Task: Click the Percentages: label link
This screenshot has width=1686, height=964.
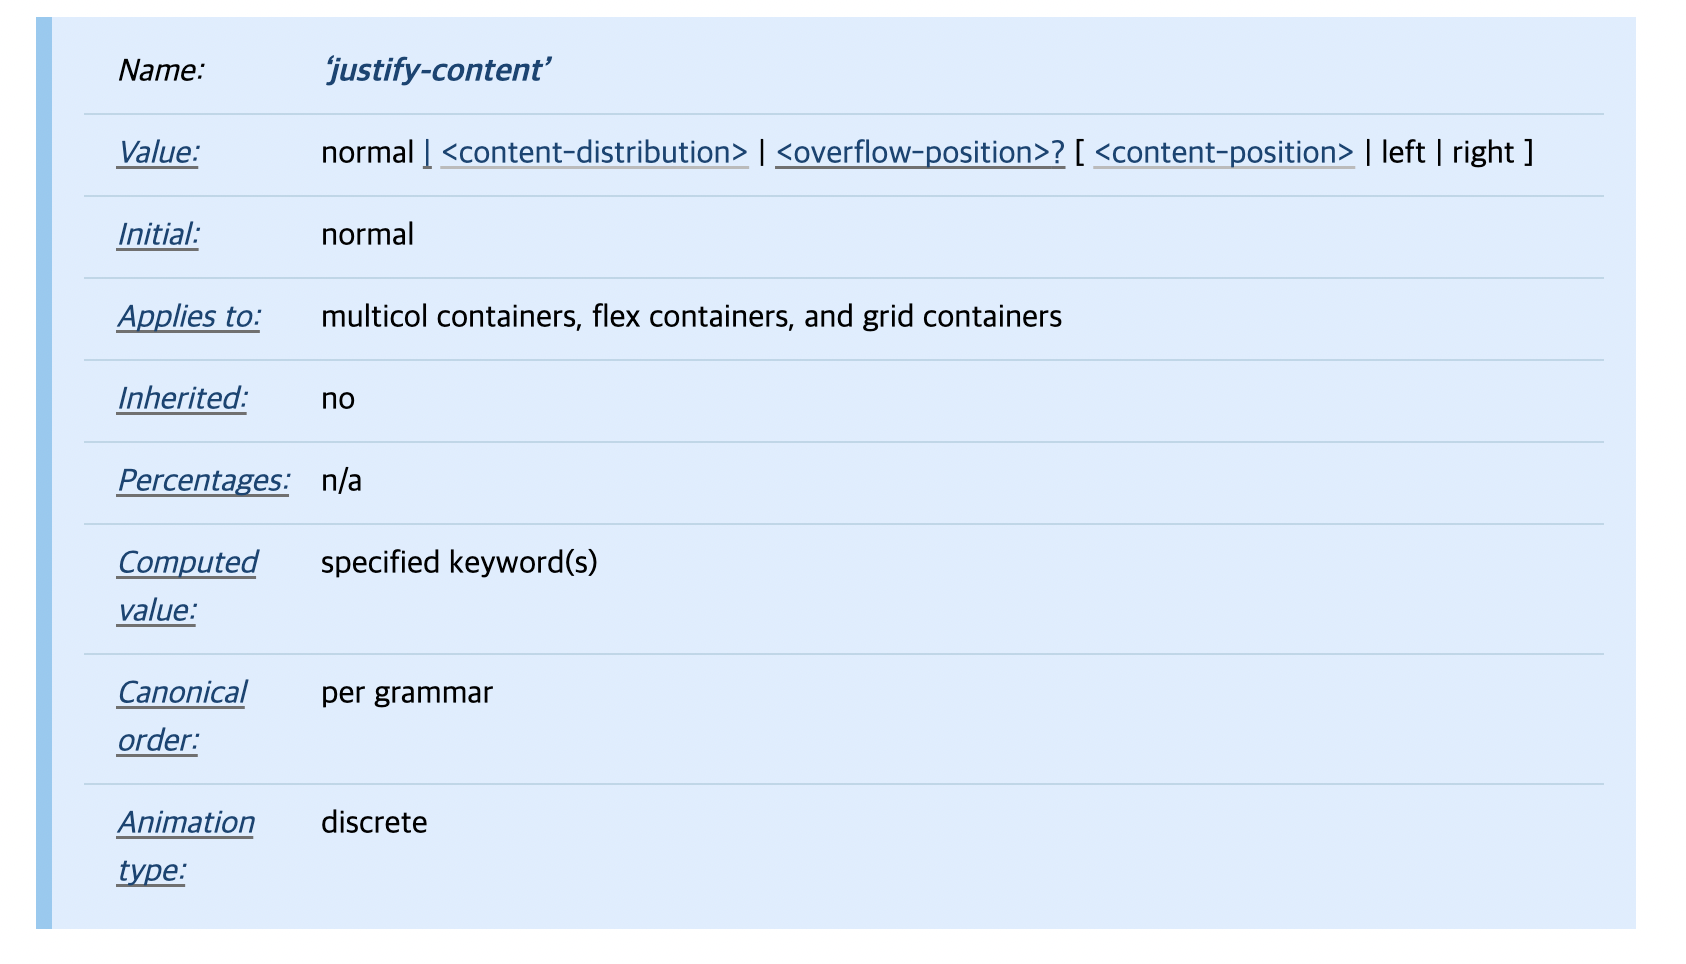Action: click(x=203, y=480)
